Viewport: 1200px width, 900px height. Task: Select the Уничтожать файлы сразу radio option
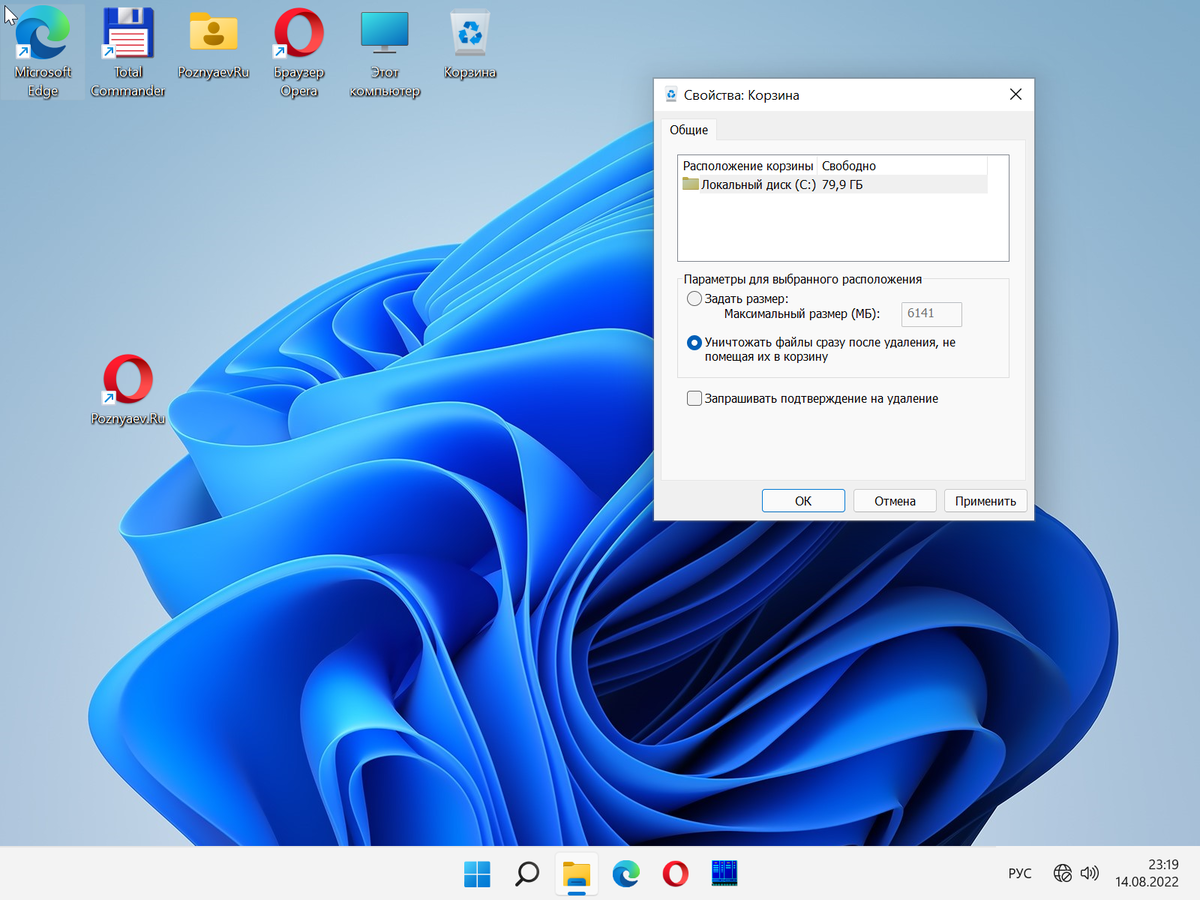pos(694,342)
